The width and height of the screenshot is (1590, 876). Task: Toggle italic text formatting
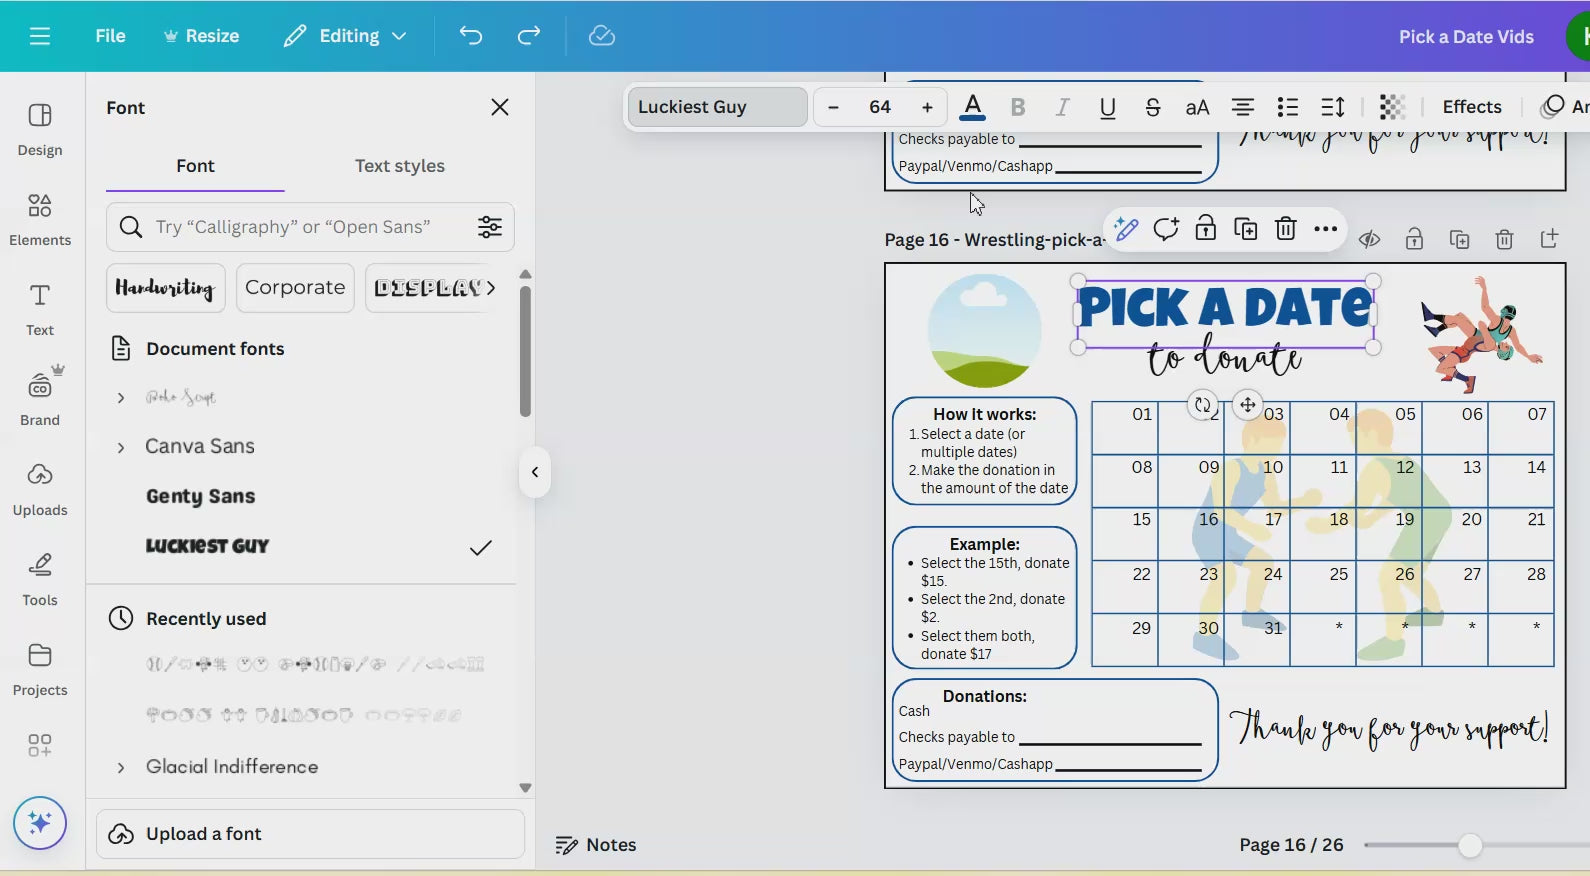point(1062,107)
